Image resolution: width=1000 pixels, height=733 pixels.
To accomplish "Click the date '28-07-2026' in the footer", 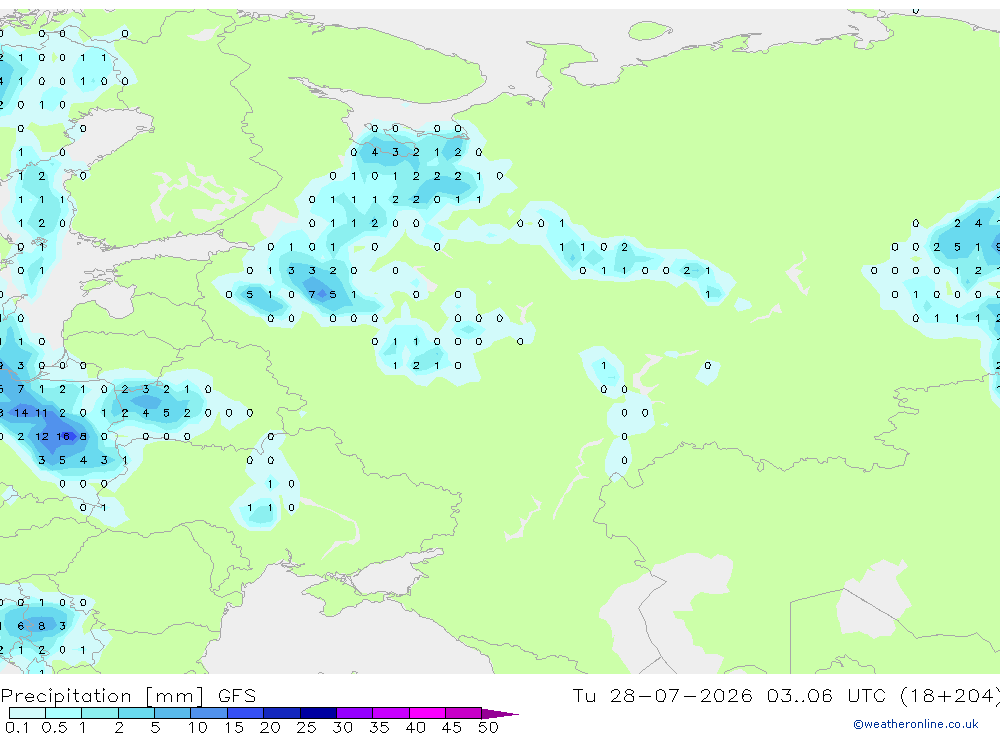I will 681,695.
